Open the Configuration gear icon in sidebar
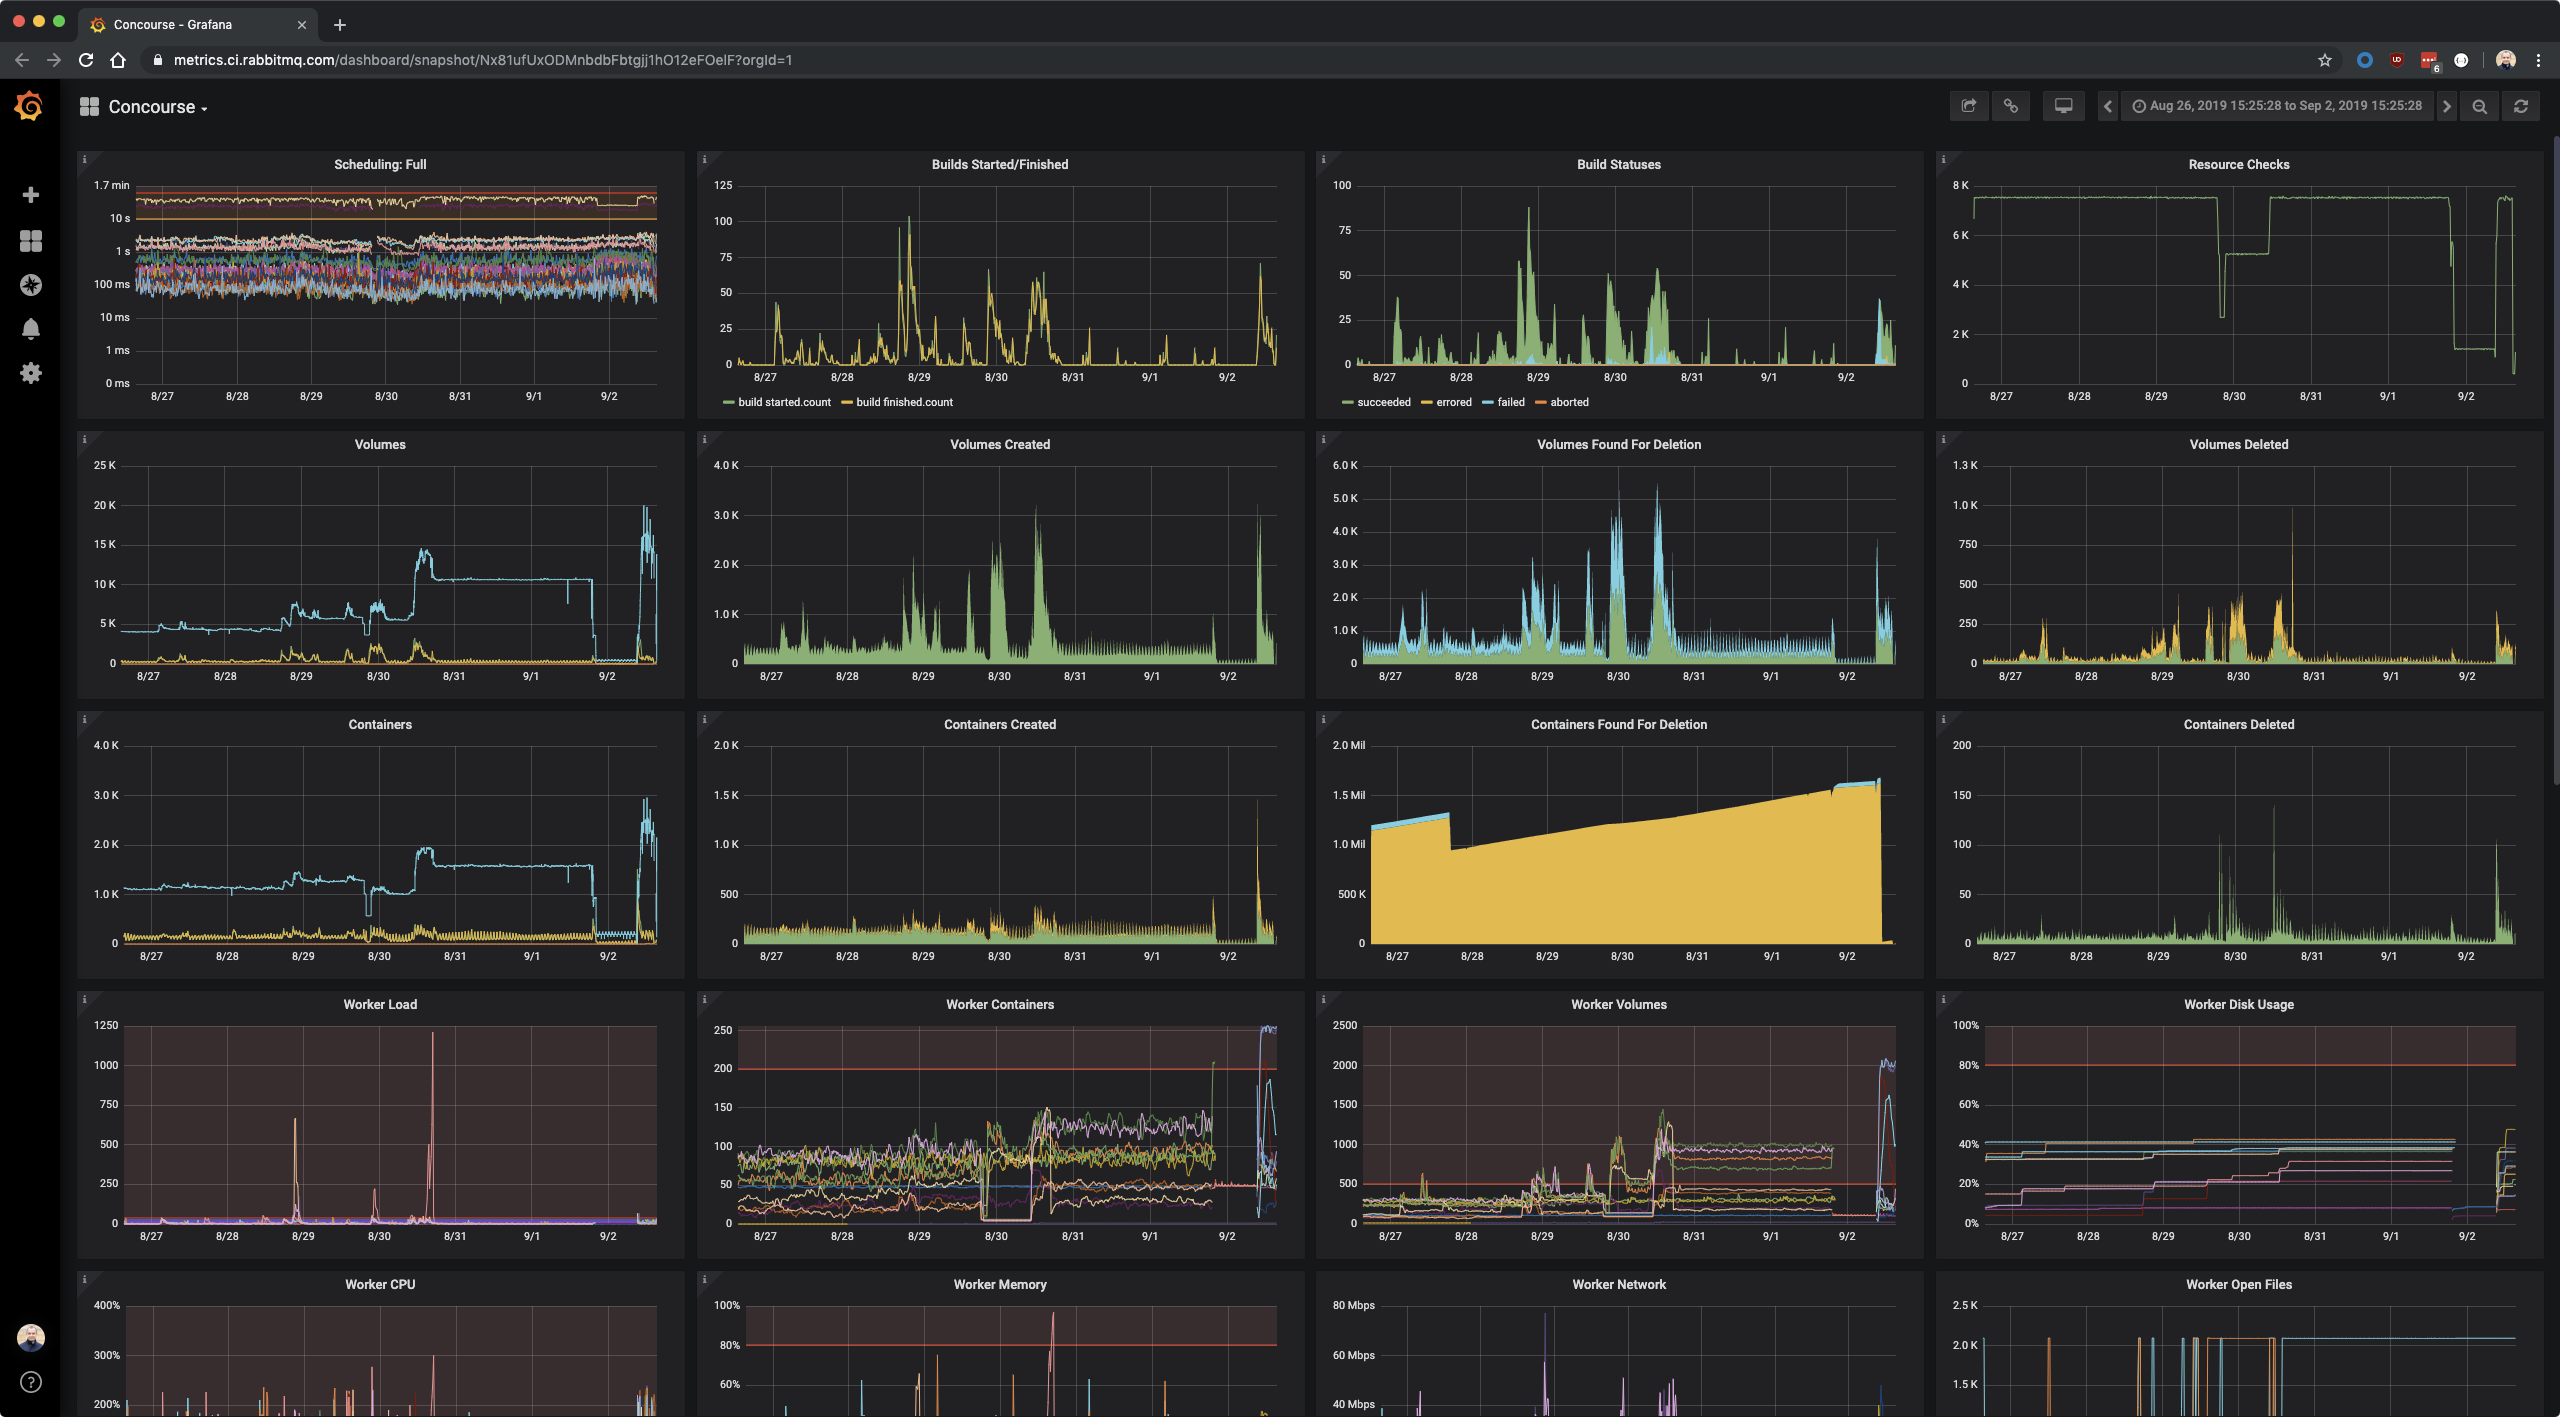 [x=31, y=373]
